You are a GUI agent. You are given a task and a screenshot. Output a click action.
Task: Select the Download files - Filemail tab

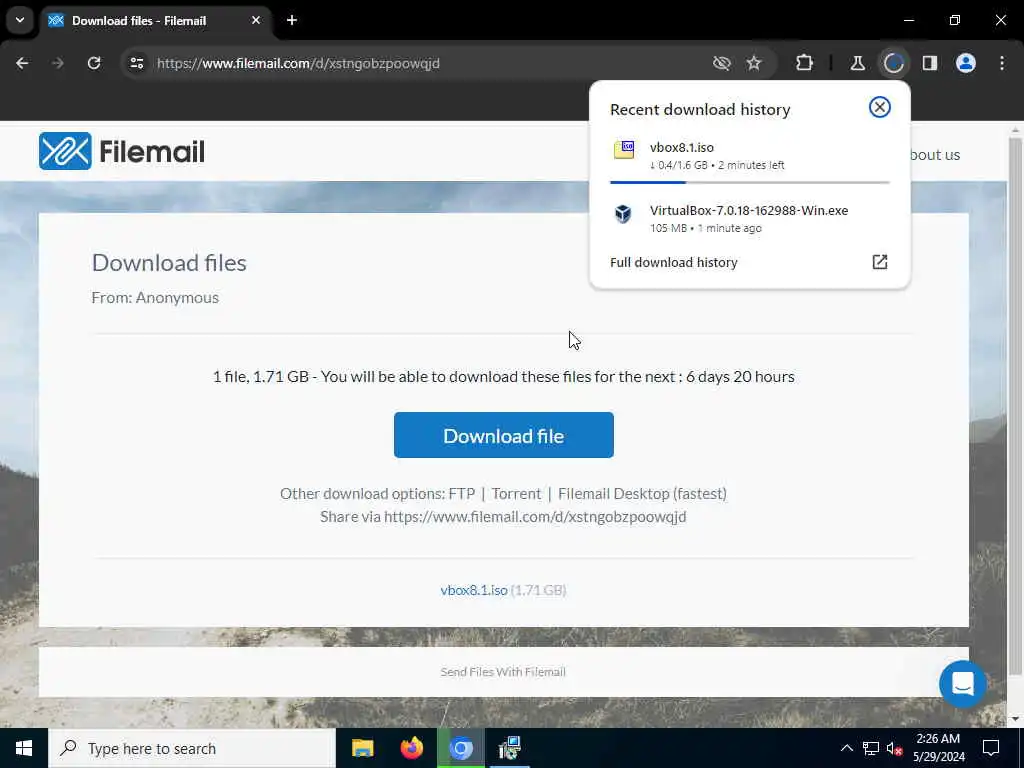tap(155, 21)
